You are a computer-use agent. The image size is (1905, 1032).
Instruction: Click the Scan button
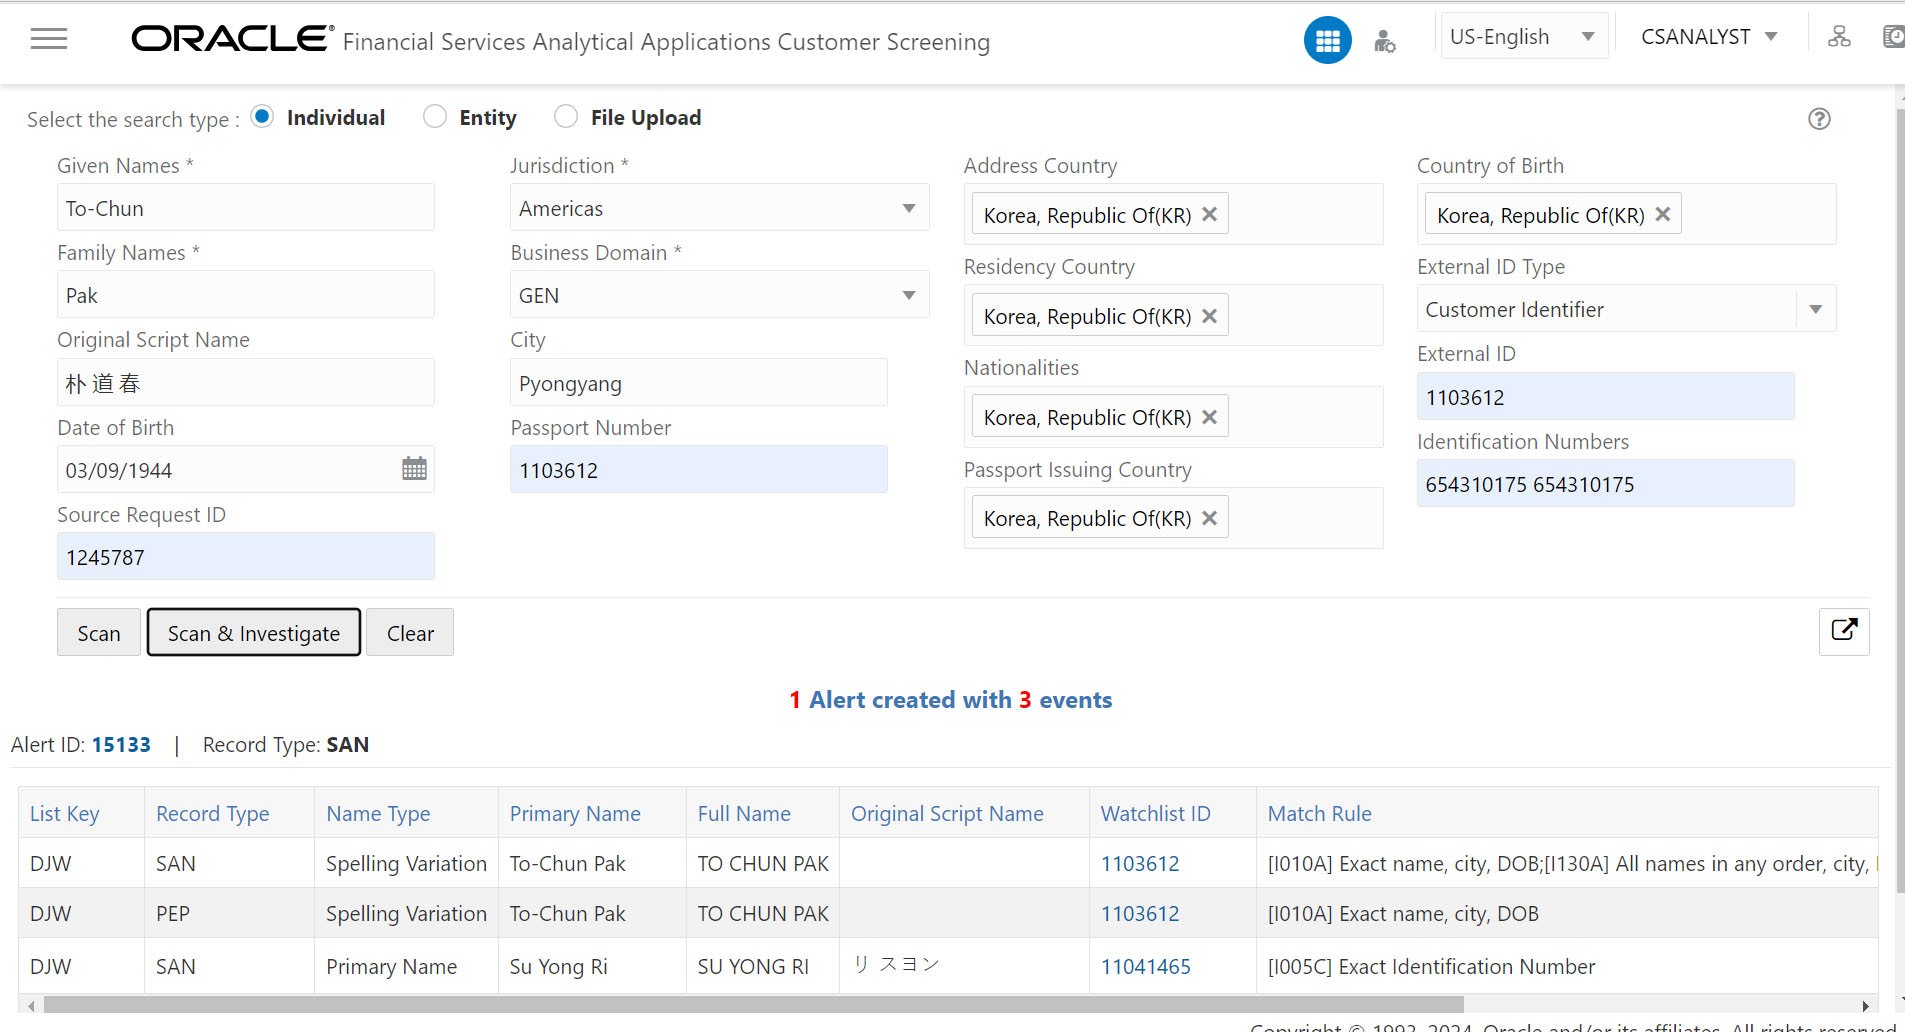coord(99,633)
